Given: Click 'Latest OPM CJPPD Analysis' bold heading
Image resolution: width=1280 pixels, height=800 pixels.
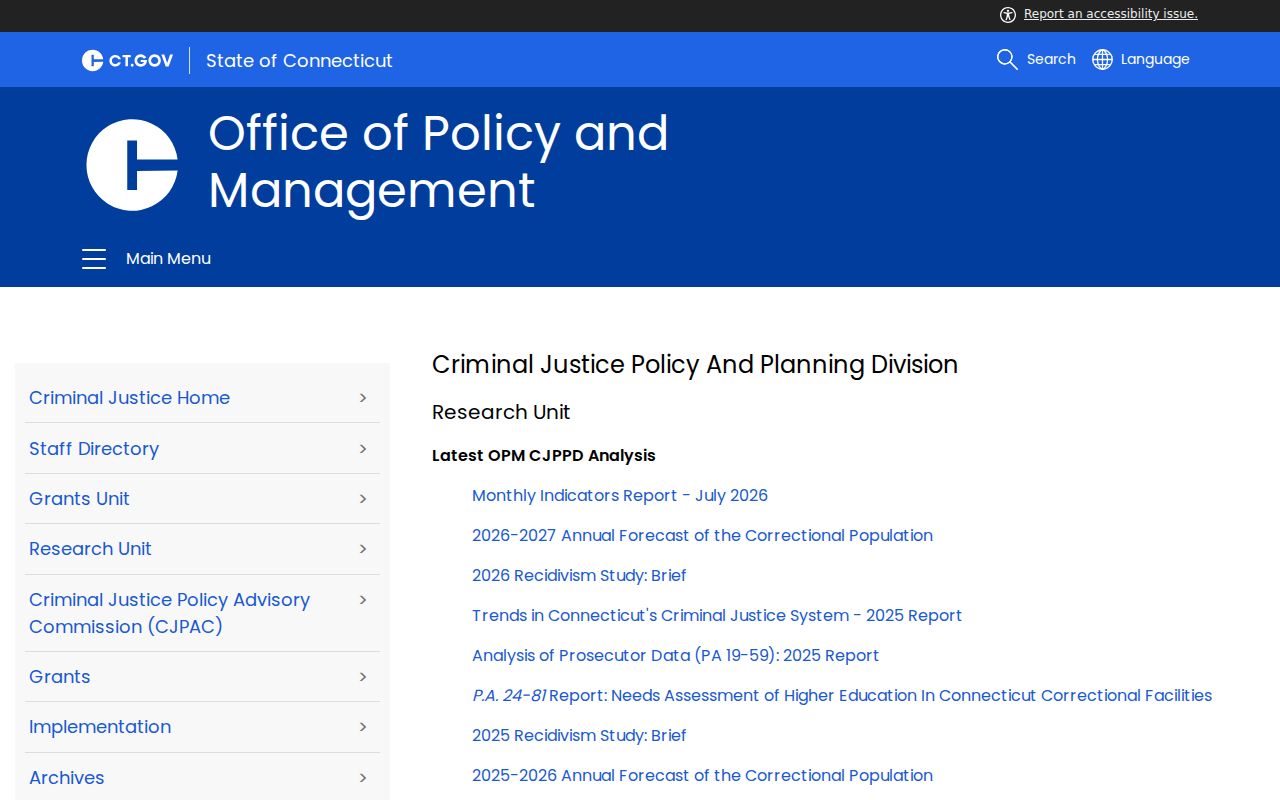Looking at the screenshot, I should (x=544, y=455).
